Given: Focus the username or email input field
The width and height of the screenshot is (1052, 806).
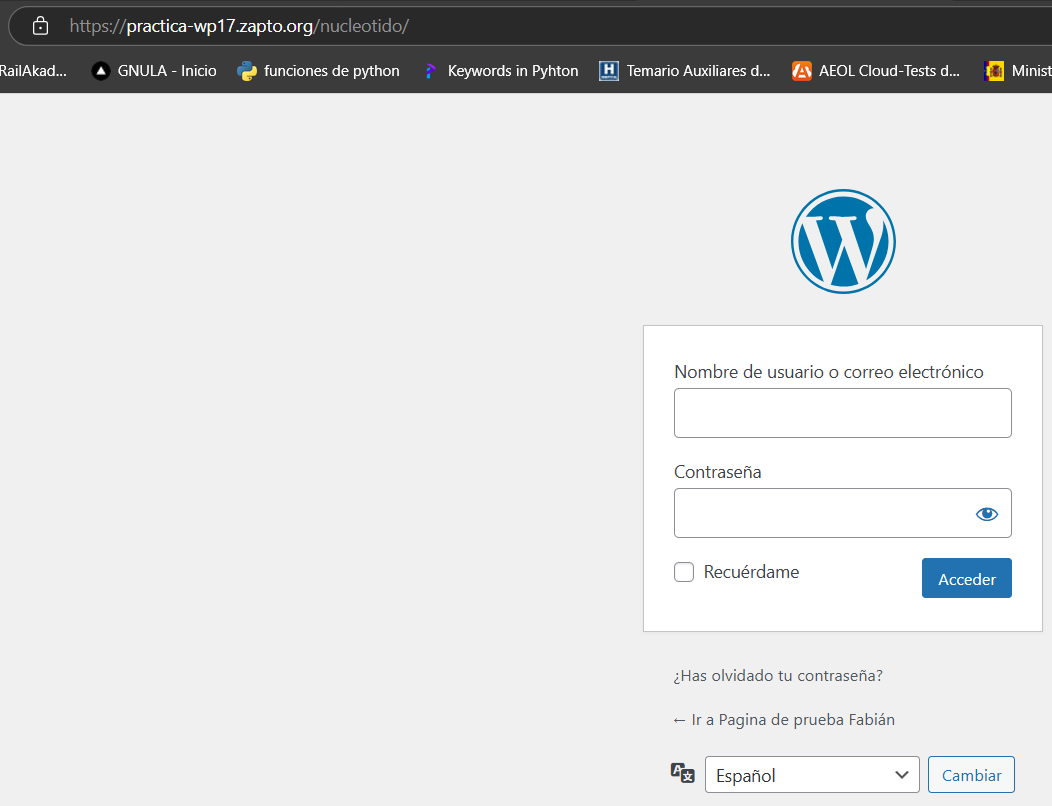Looking at the screenshot, I should [842, 413].
